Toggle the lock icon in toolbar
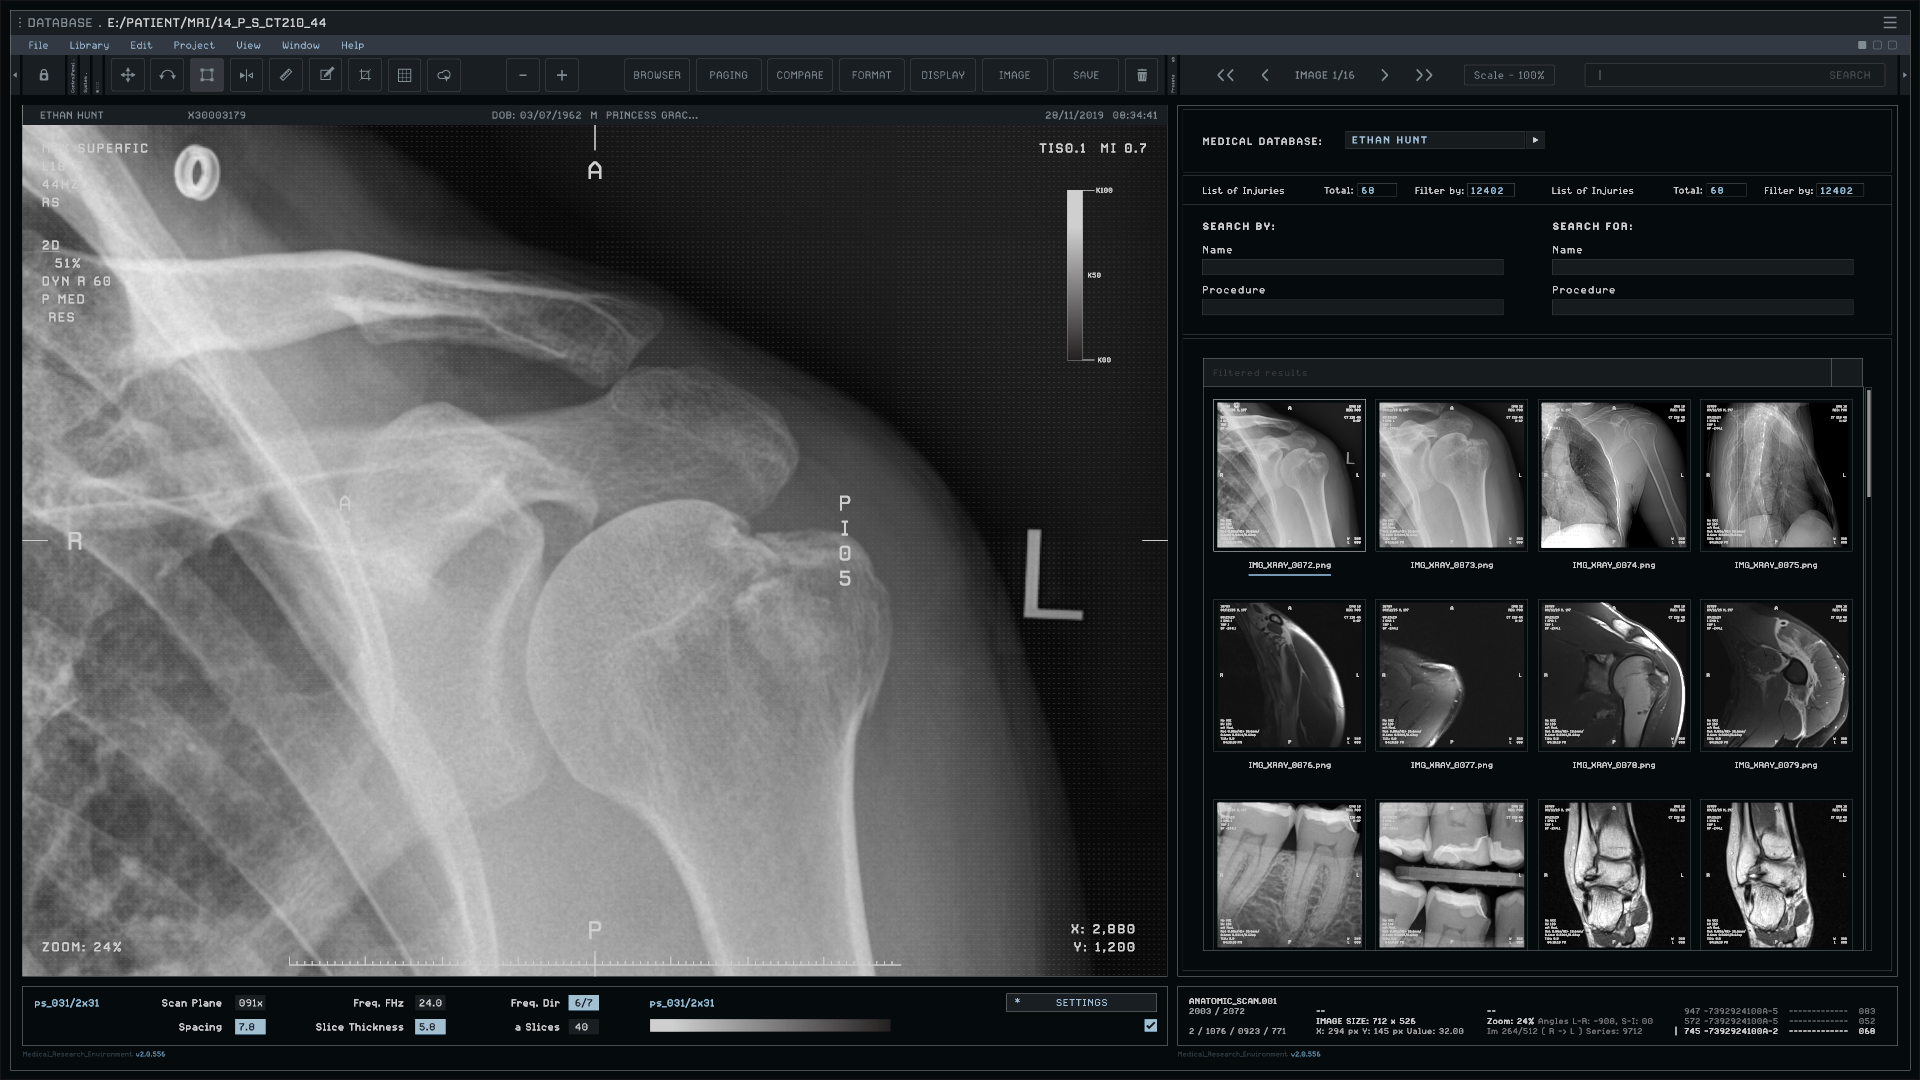1920x1080 pixels. (x=44, y=75)
